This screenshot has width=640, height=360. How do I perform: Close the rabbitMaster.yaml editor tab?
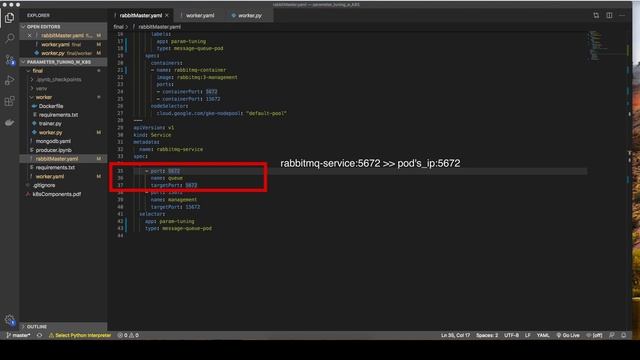pyautogui.click(x=167, y=16)
